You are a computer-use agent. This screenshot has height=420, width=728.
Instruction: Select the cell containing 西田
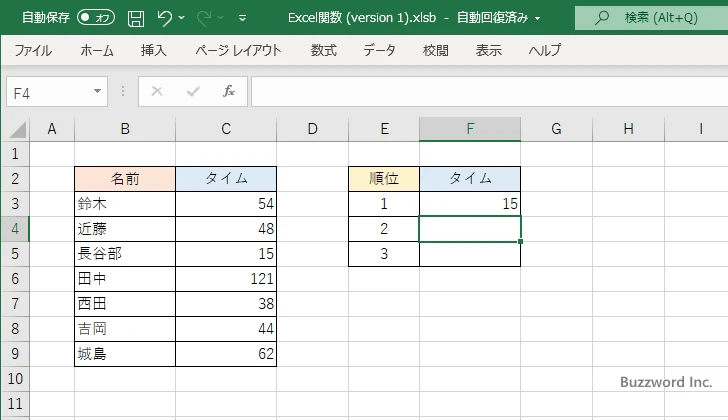(x=125, y=304)
